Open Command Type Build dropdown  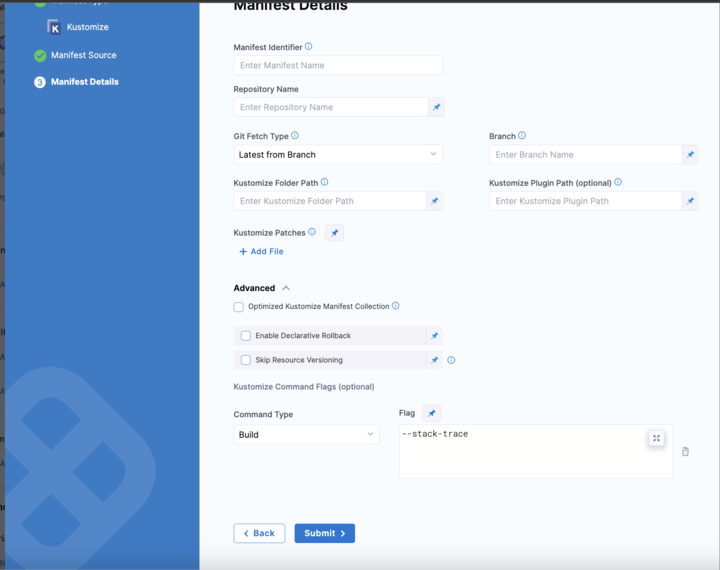pyautogui.click(x=306, y=435)
